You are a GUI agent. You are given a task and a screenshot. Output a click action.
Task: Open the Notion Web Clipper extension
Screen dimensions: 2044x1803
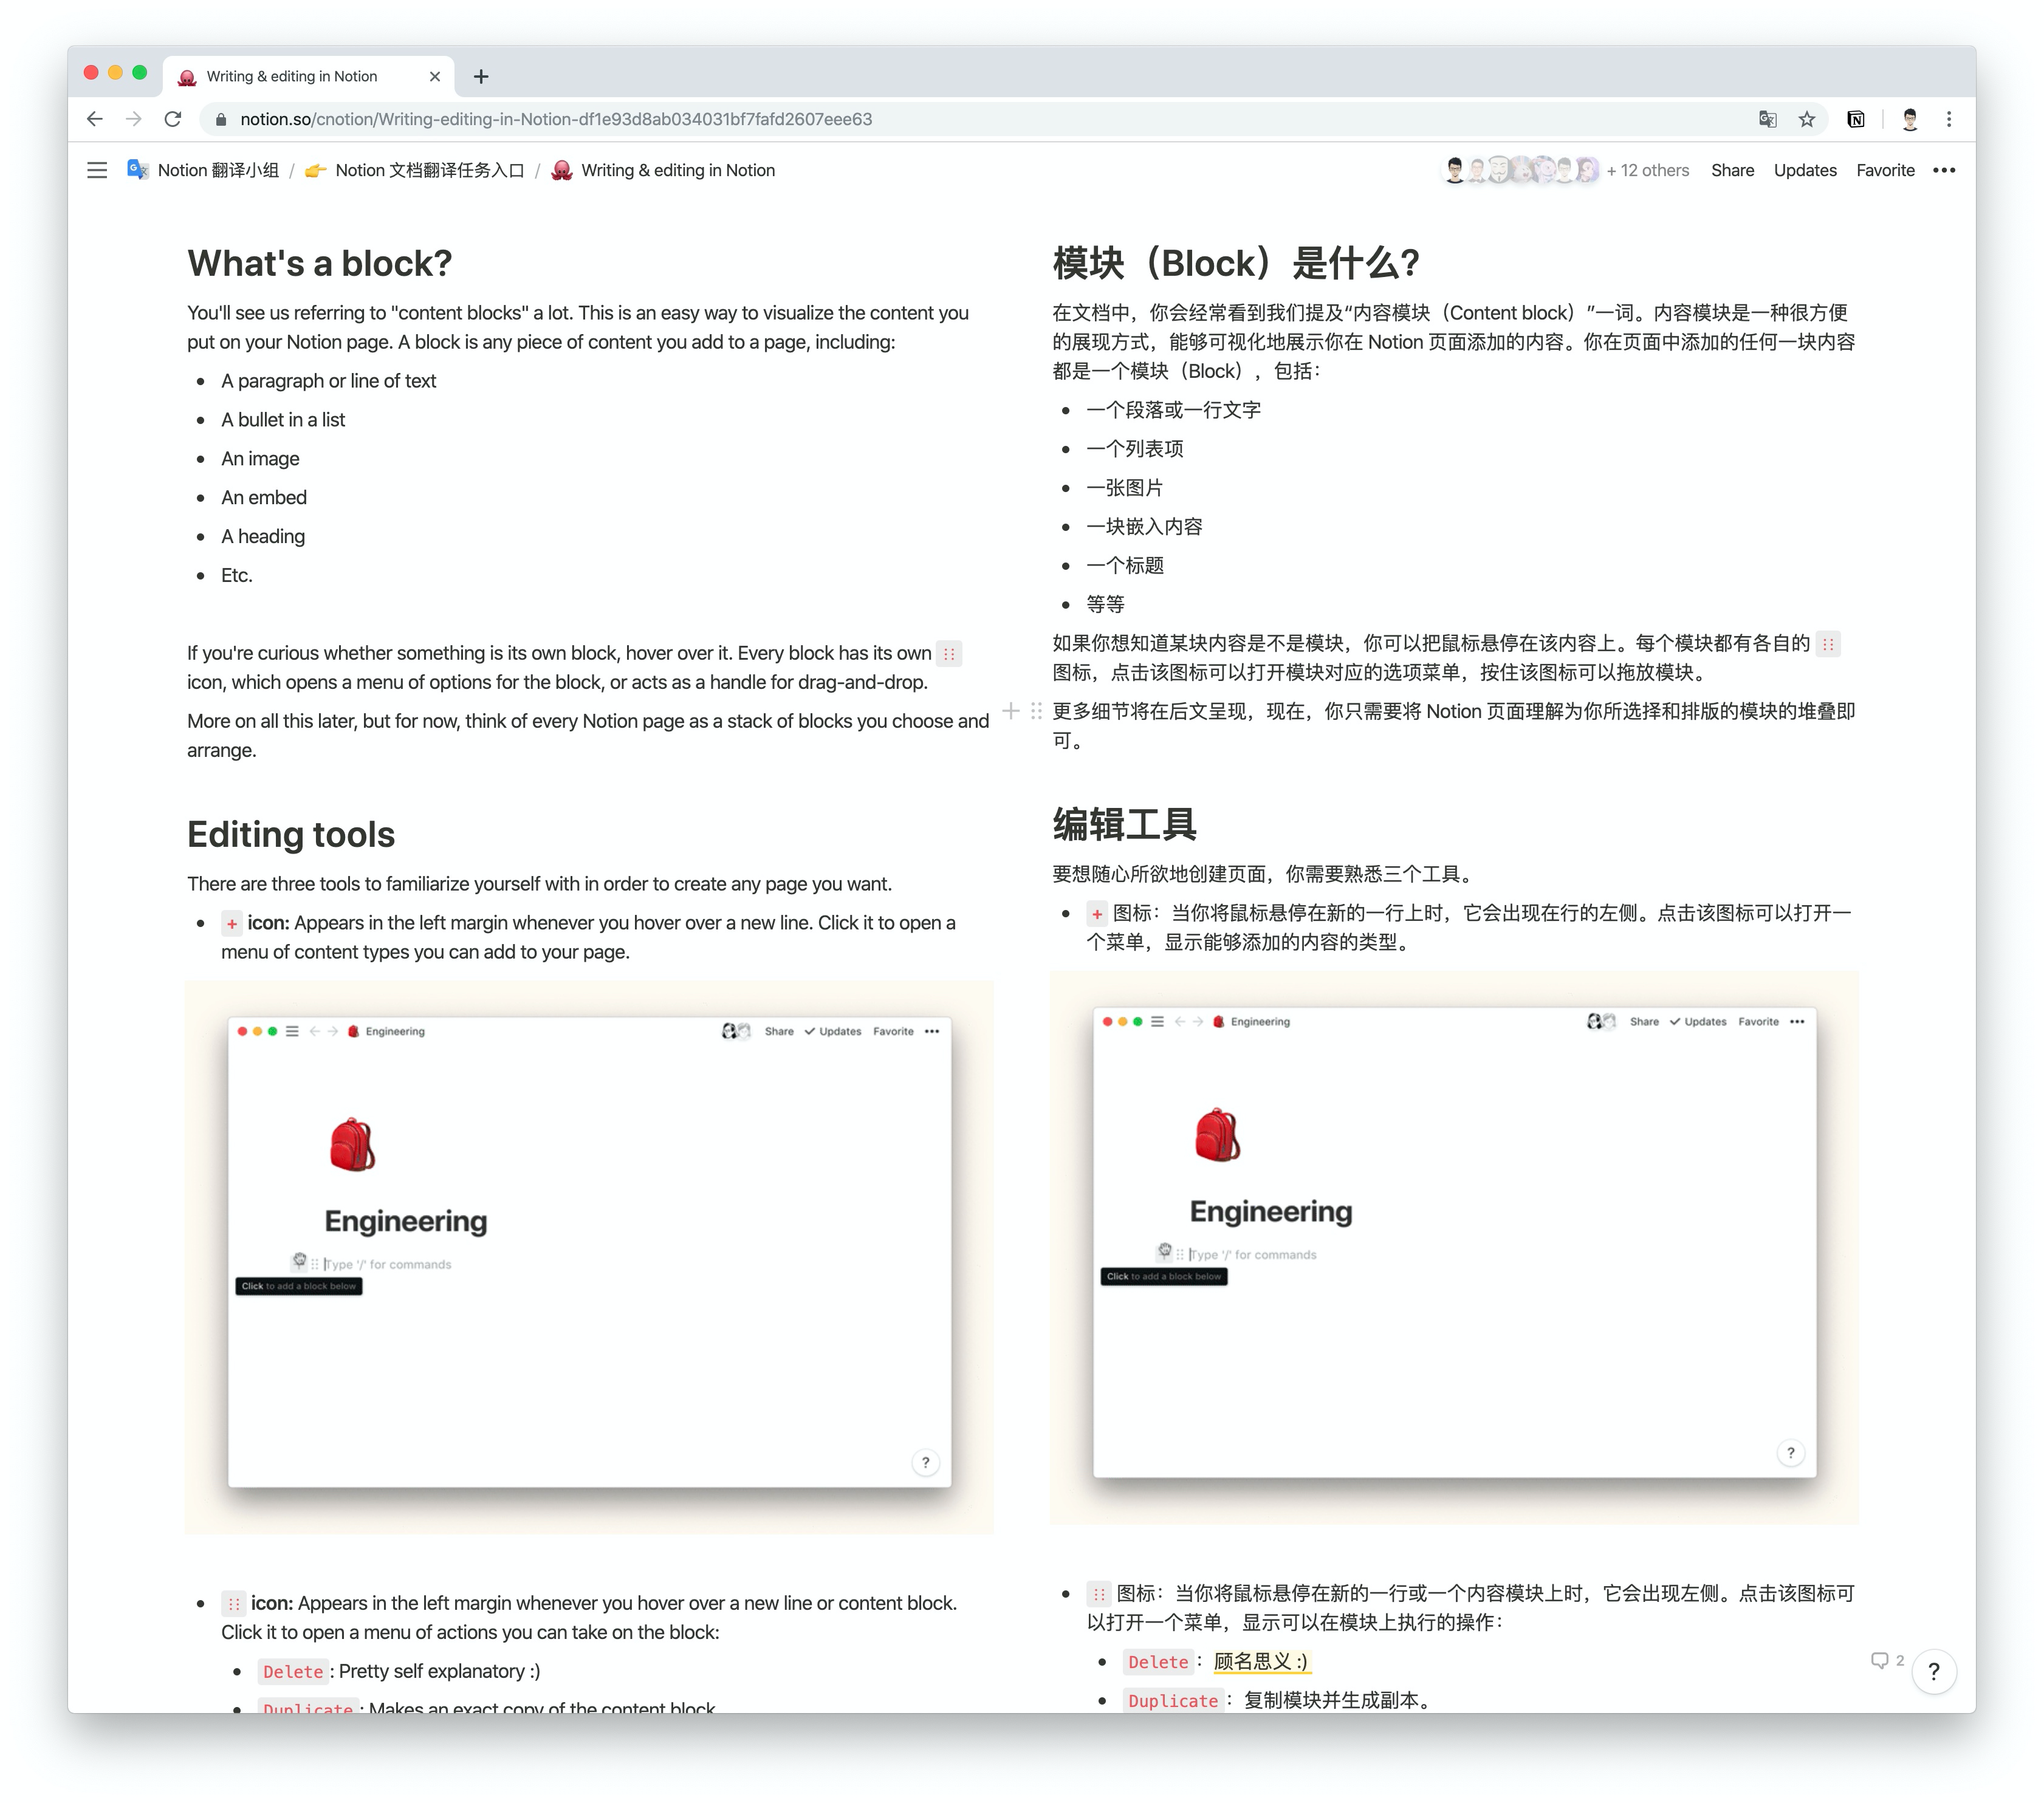[1855, 119]
